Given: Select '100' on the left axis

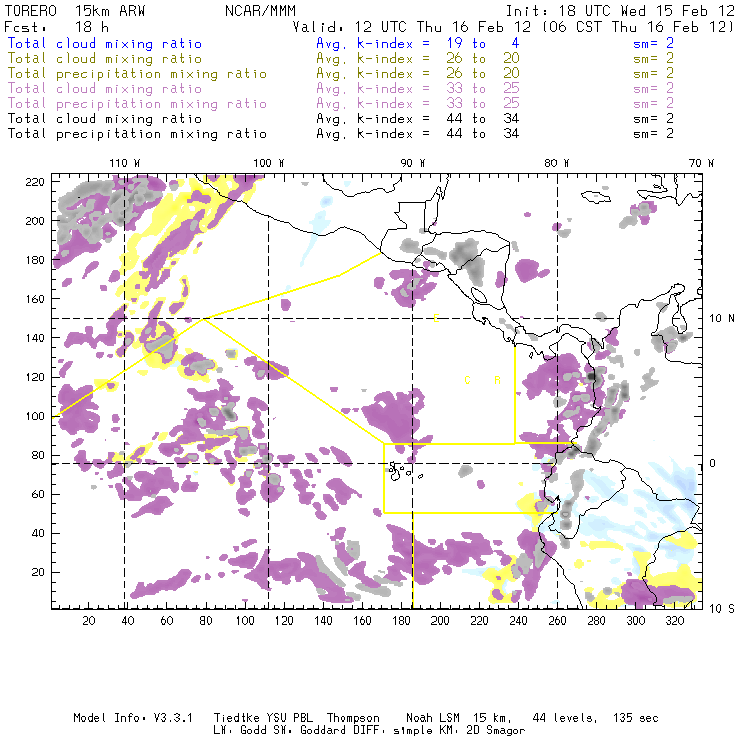Looking at the screenshot, I should coord(35,416).
